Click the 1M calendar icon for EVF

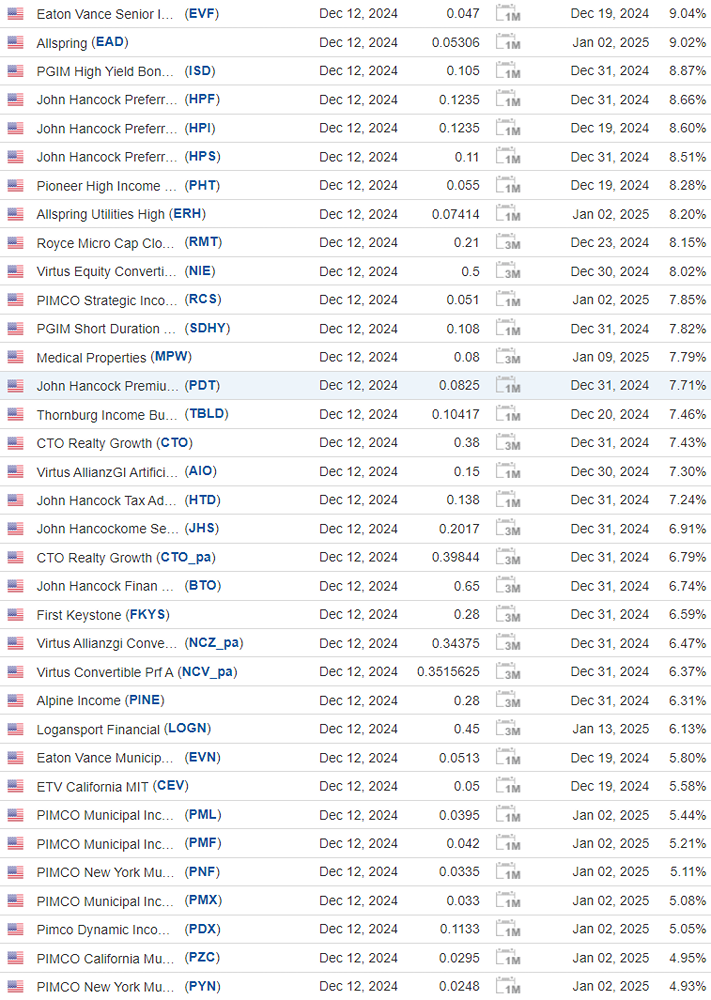point(508,13)
